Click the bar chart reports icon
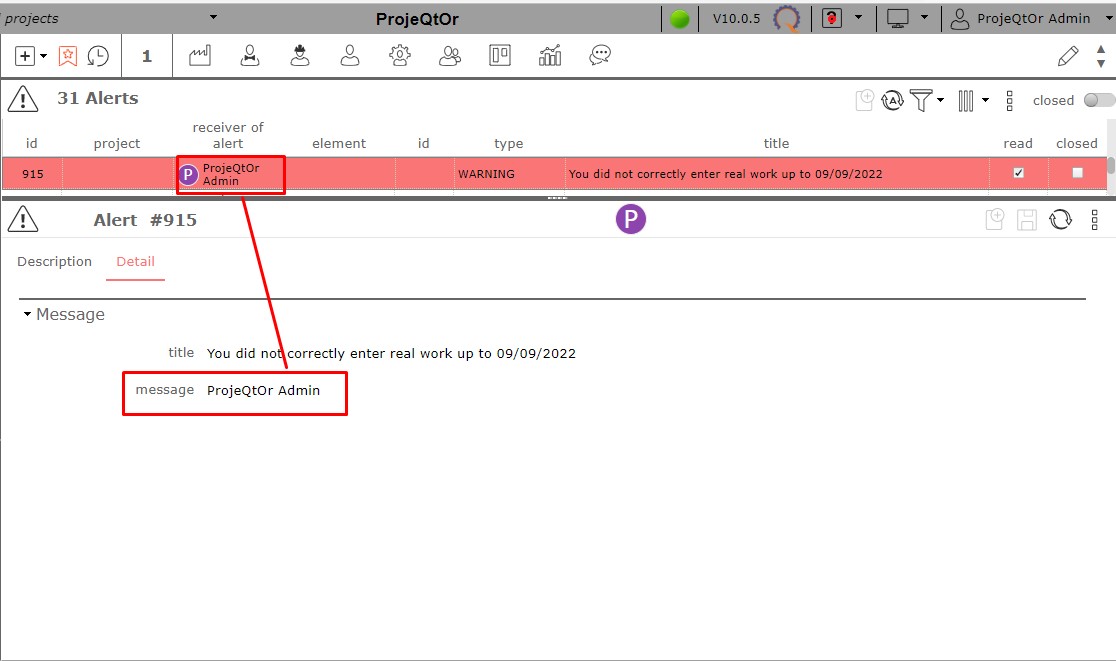Image resolution: width=1116 pixels, height=661 pixels. pyautogui.click(x=550, y=56)
